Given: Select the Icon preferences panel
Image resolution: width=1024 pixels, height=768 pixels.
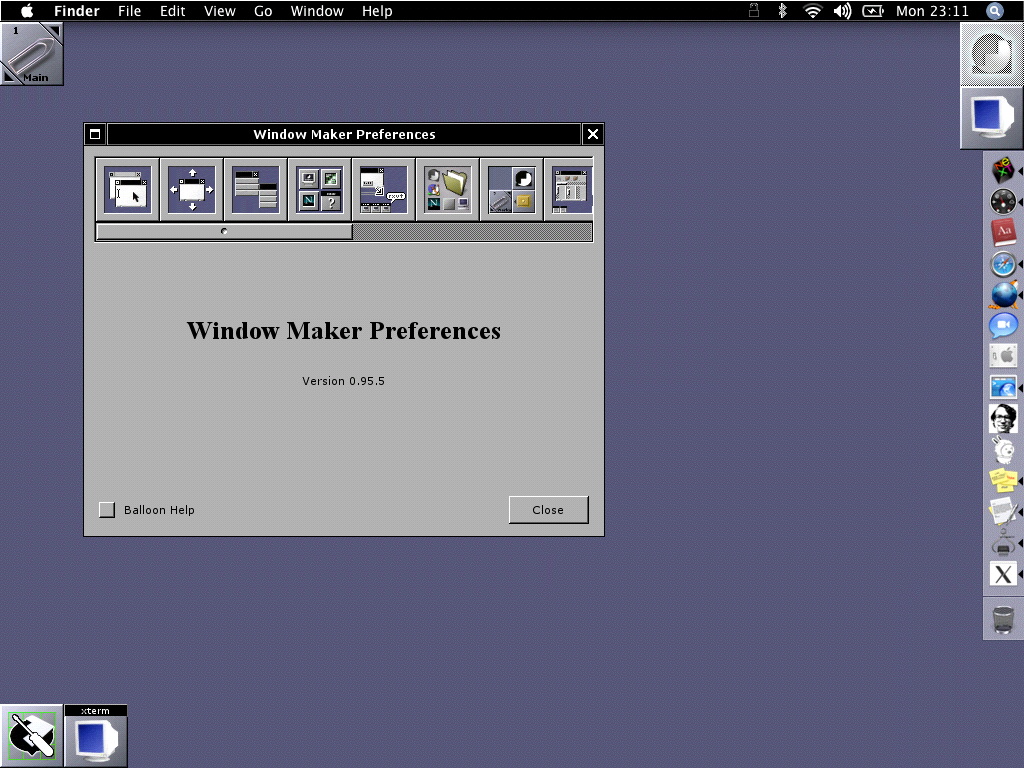Looking at the screenshot, I should point(319,189).
